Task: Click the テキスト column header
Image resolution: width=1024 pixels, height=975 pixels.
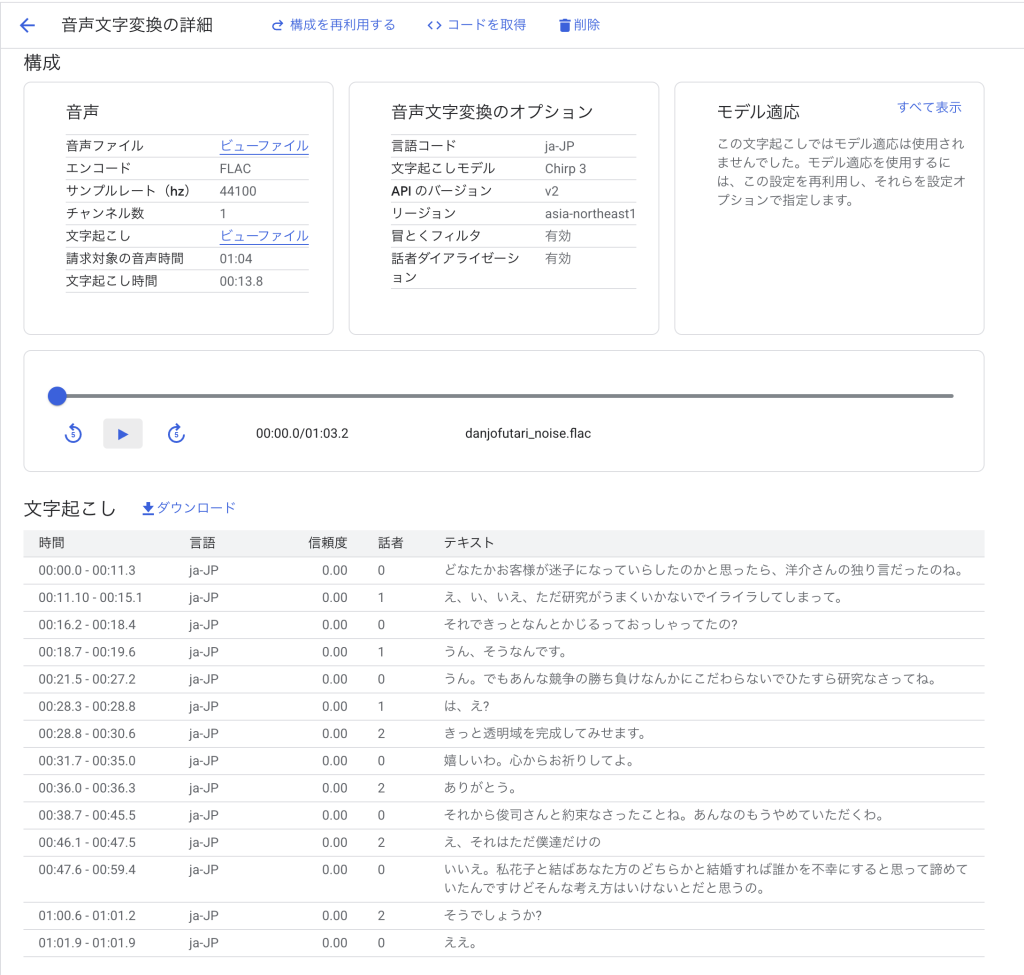Action: (469, 543)
